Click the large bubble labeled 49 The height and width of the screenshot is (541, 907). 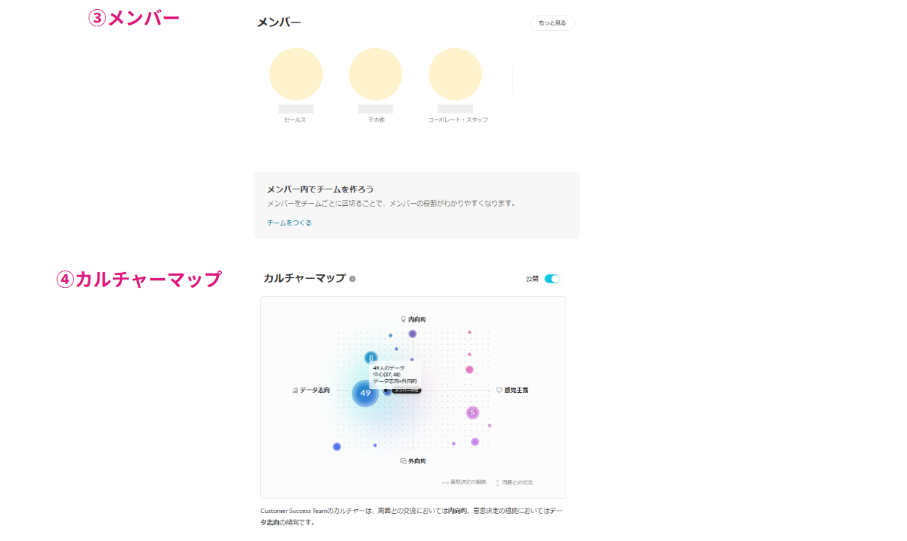point(365,393)
